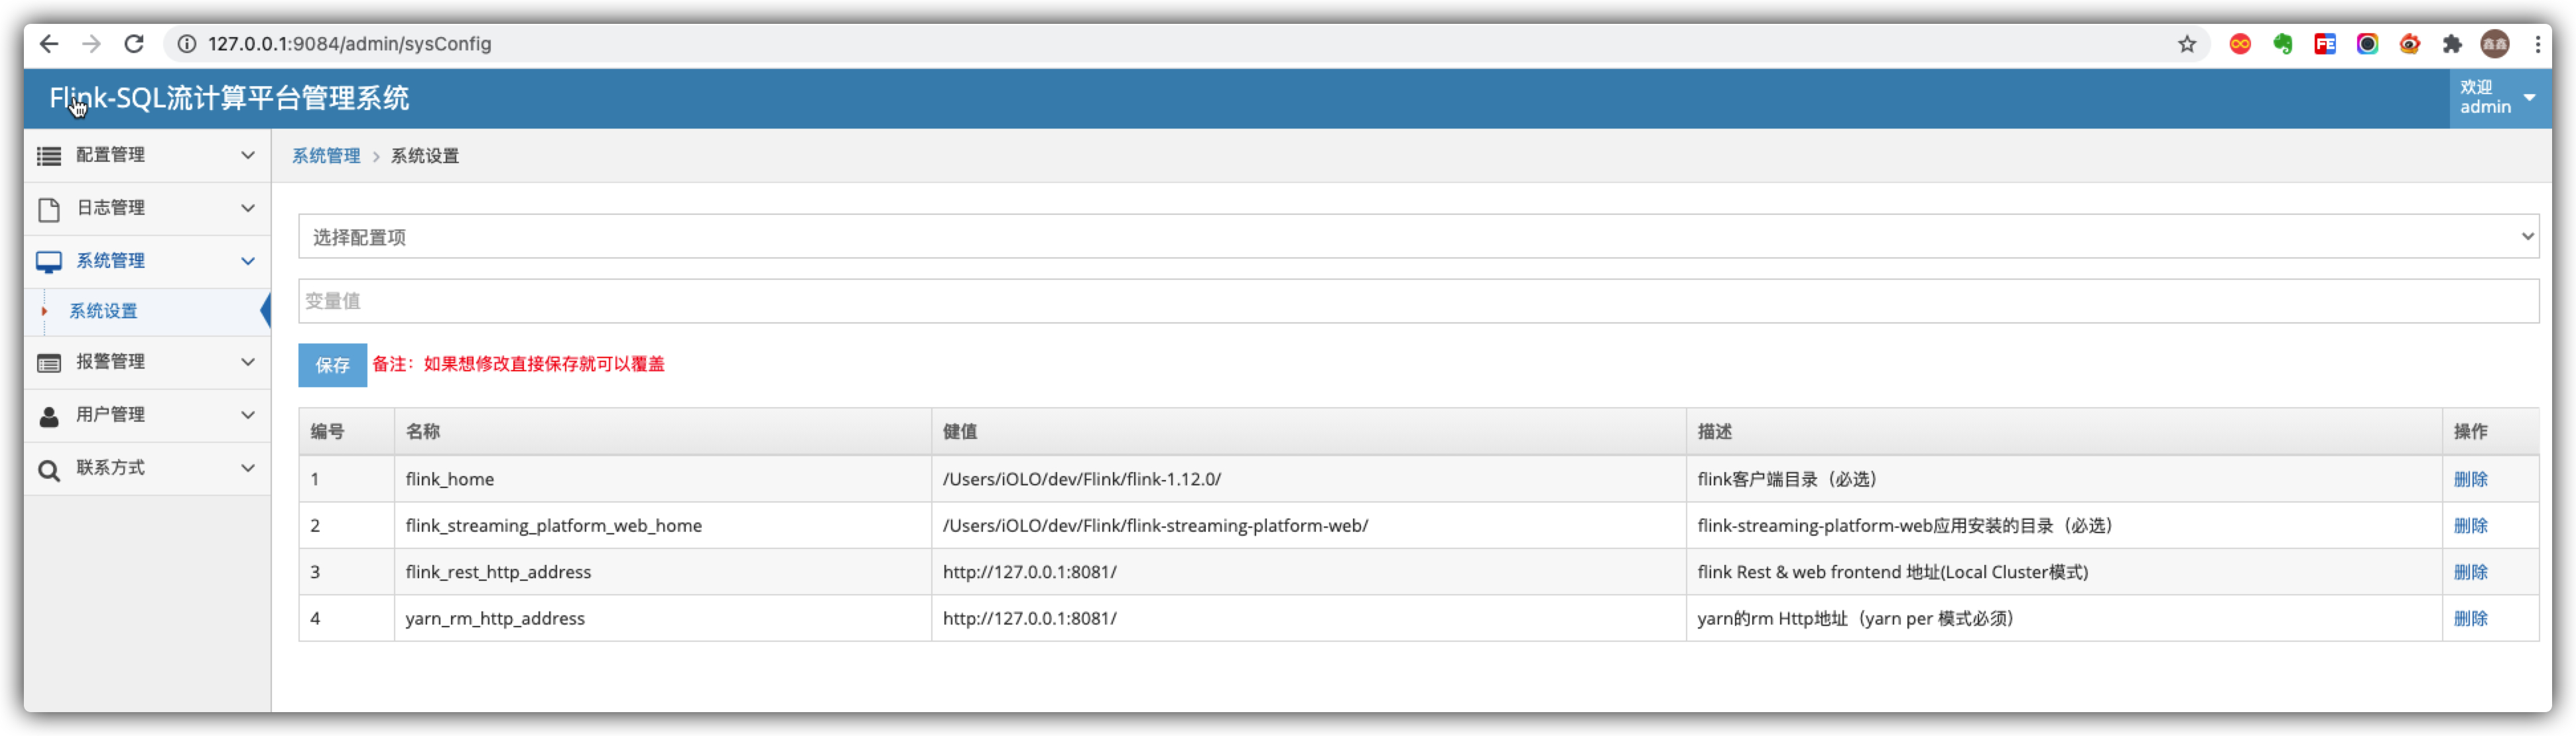Click the 保存 button
The width and height of the screenshot is (2576, 736).
point(332,364)
